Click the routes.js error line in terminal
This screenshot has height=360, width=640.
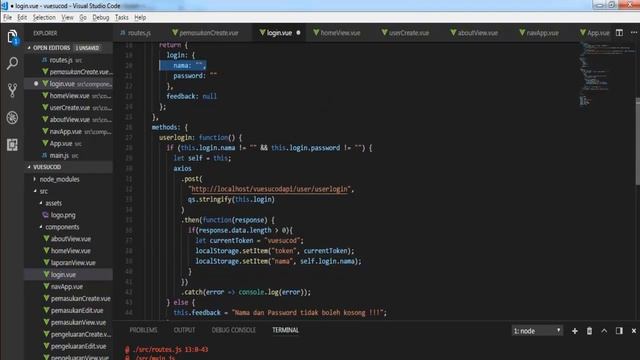click(x=167, y=349)
